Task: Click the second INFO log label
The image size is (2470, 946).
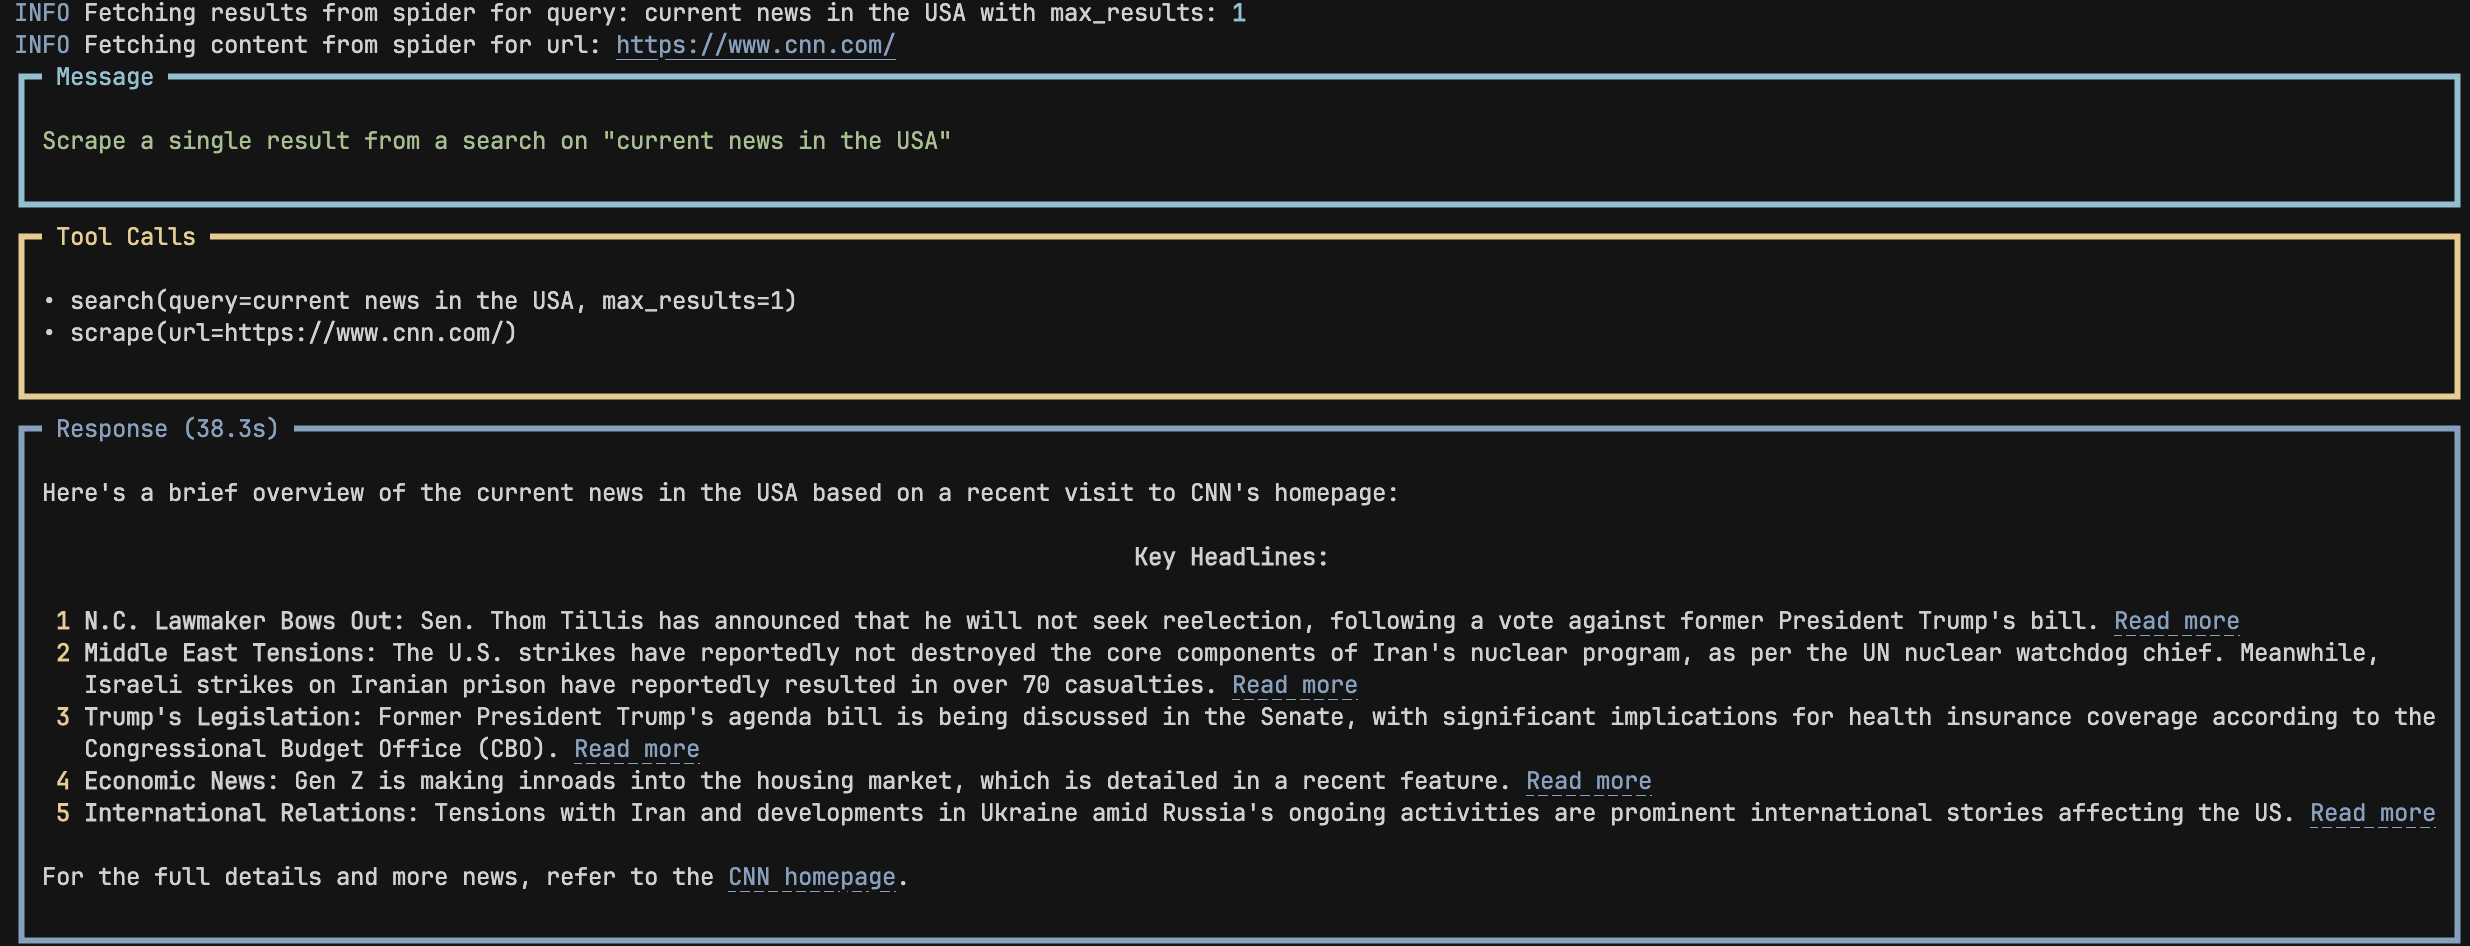Action: point(42,45)
